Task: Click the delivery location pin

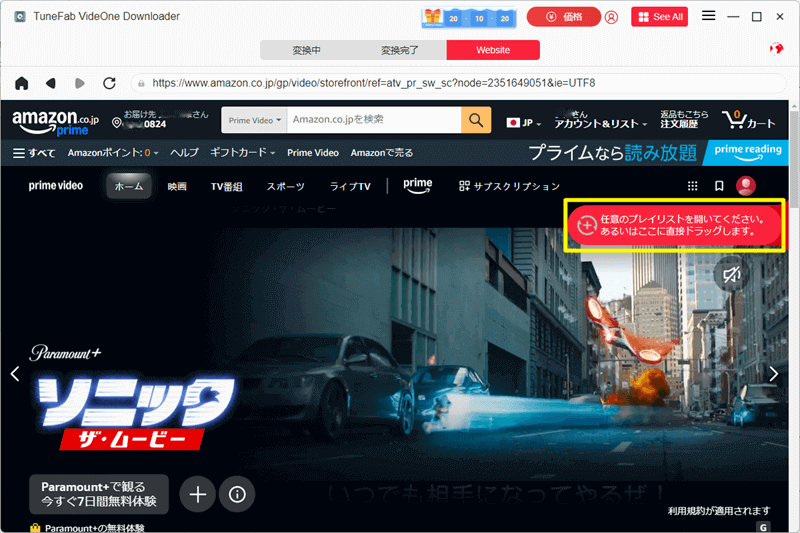Action: point(117,123)
